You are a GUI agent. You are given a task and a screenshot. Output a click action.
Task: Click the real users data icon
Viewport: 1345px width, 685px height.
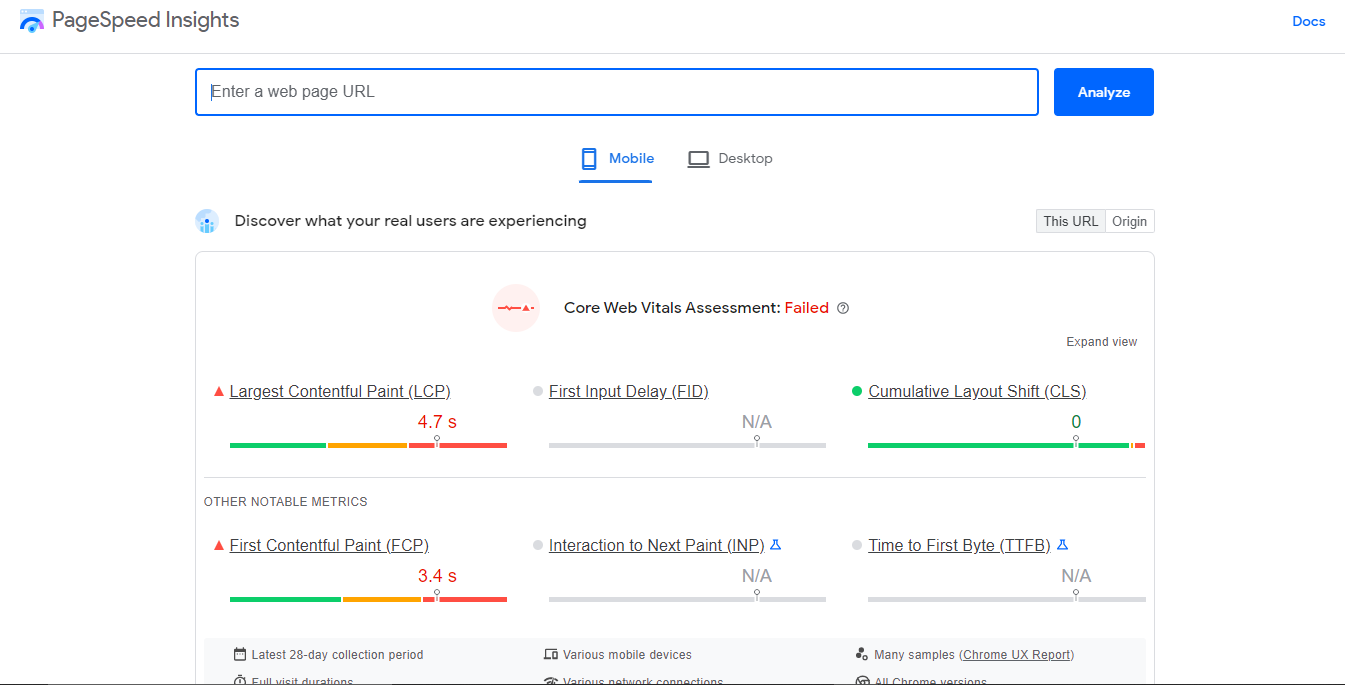[x=207, y=222]
